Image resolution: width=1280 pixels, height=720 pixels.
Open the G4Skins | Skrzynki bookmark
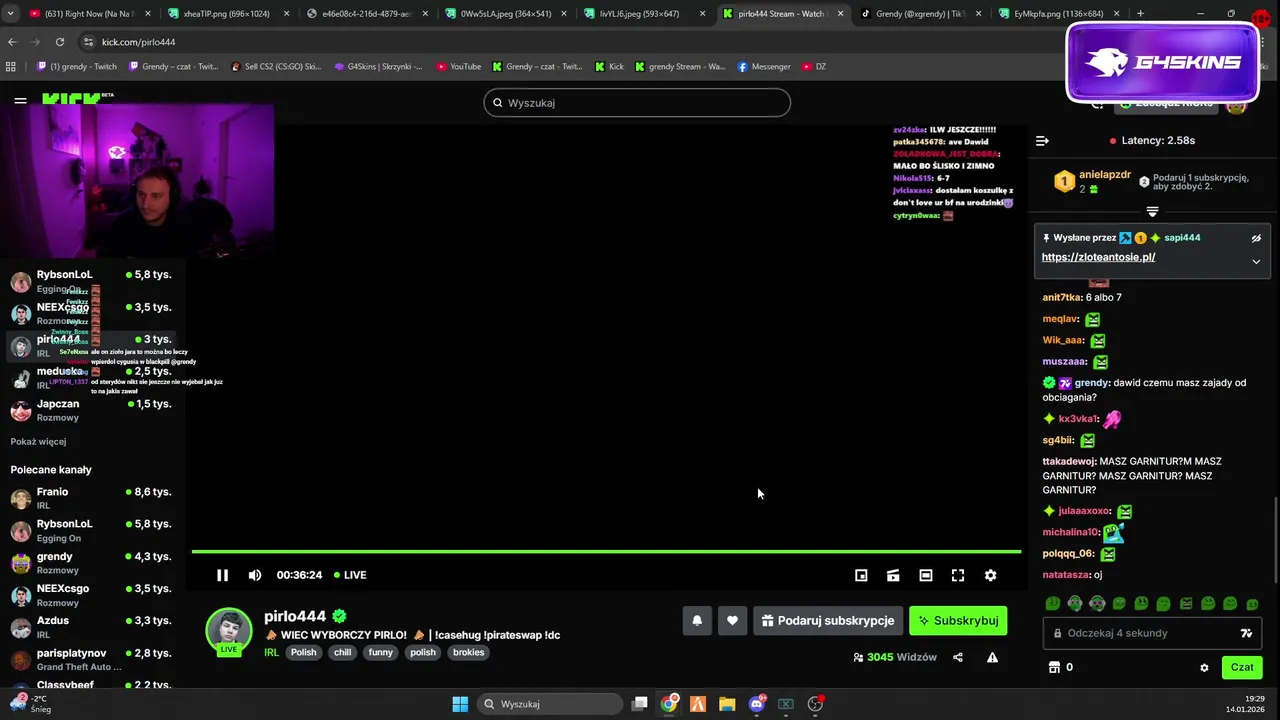(378, 67)
